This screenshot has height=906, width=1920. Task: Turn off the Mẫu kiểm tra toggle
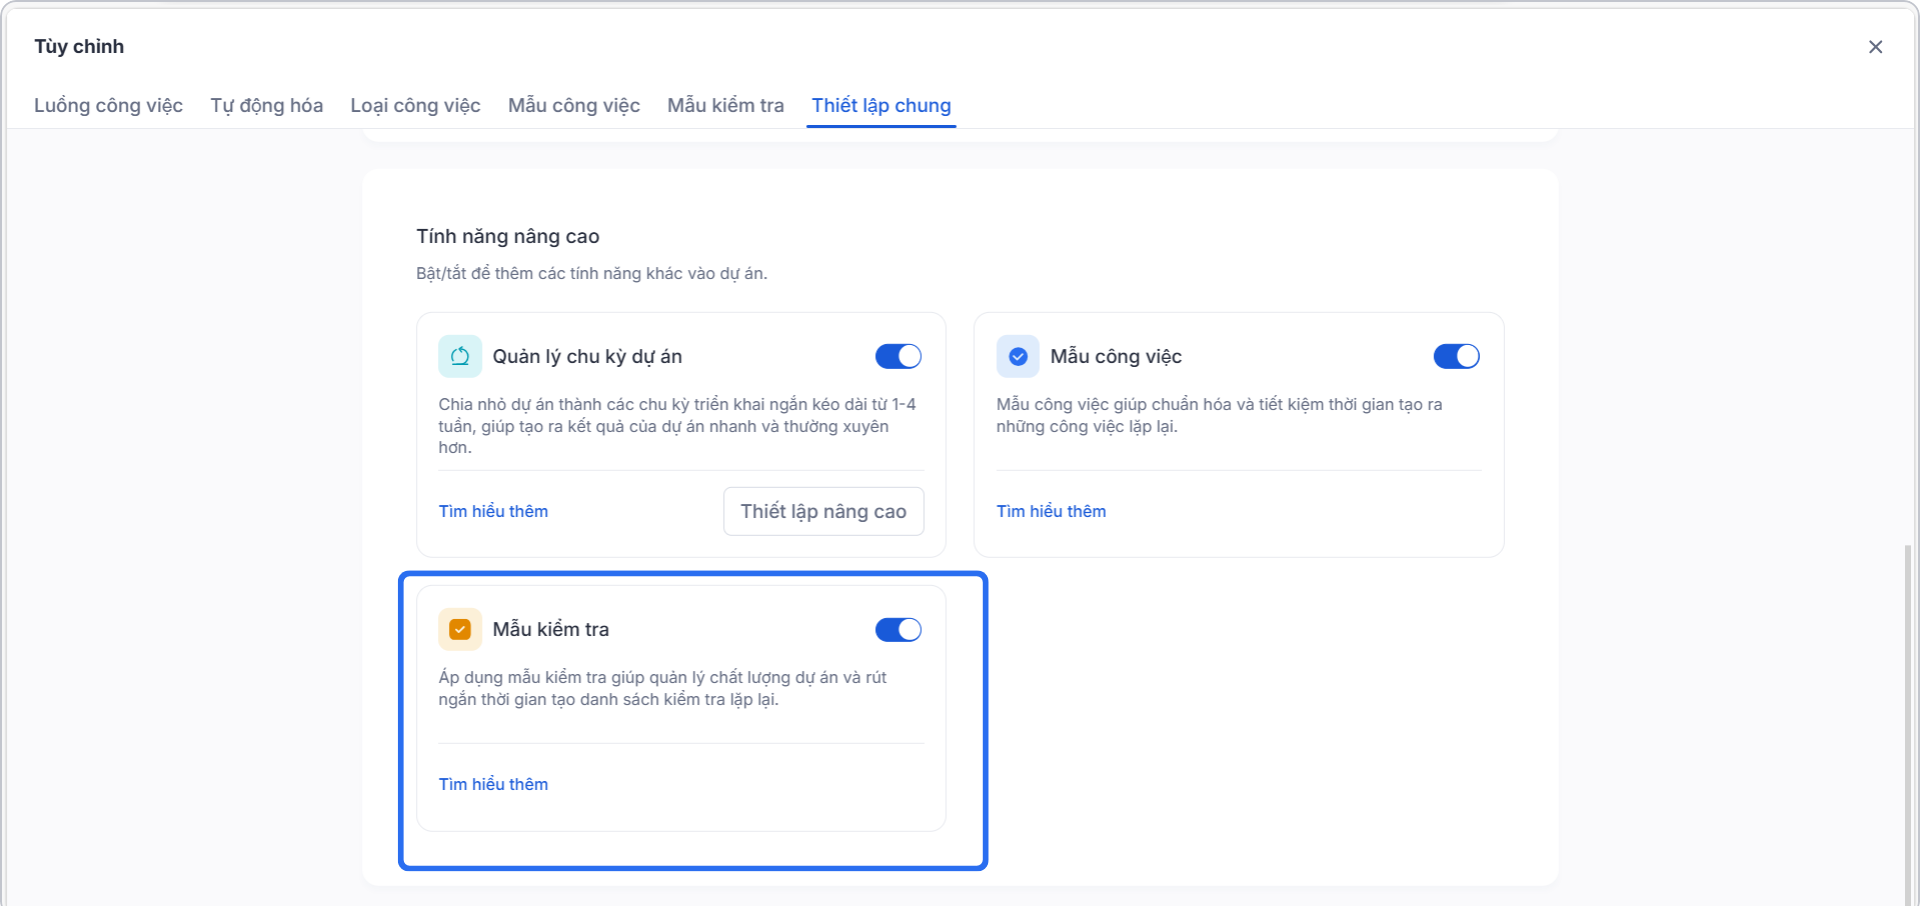click(898, 629)
